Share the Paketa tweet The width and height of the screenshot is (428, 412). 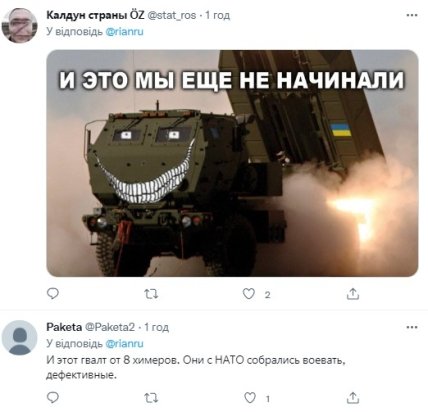point(353,398)
